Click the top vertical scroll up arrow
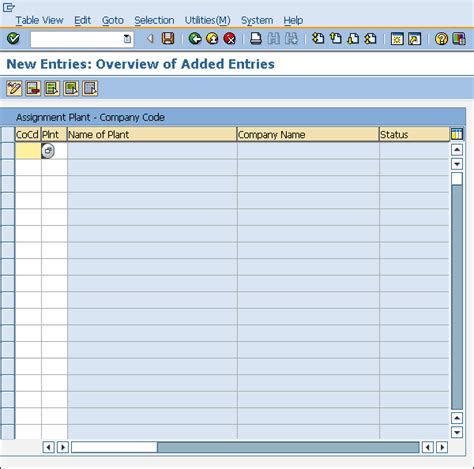 (457, 150)
